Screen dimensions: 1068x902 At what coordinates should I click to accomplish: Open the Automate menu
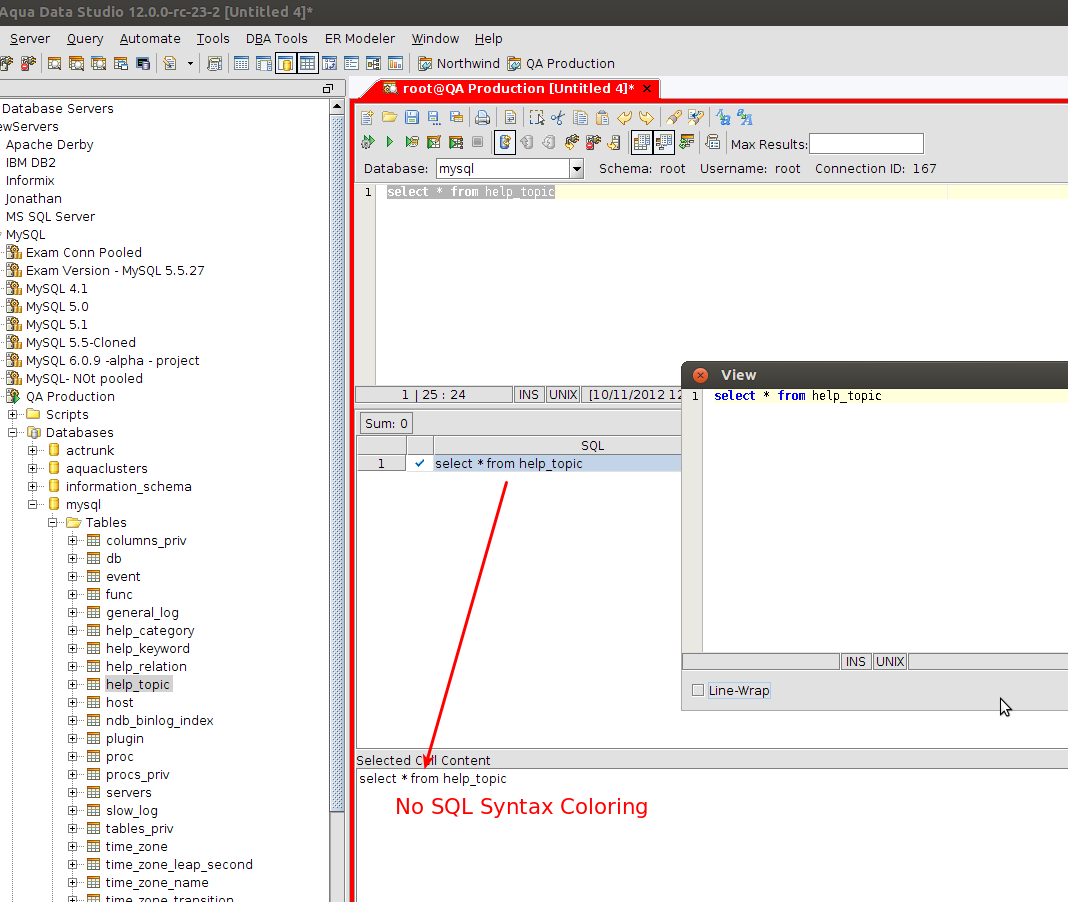[150, 39]
